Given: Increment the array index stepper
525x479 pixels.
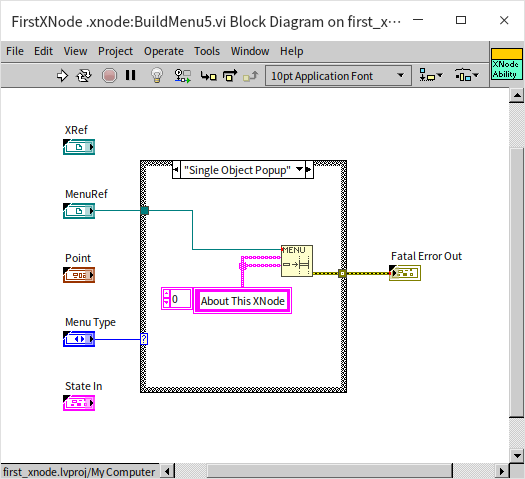Looking at the screenshot, I should pos(166,294).
